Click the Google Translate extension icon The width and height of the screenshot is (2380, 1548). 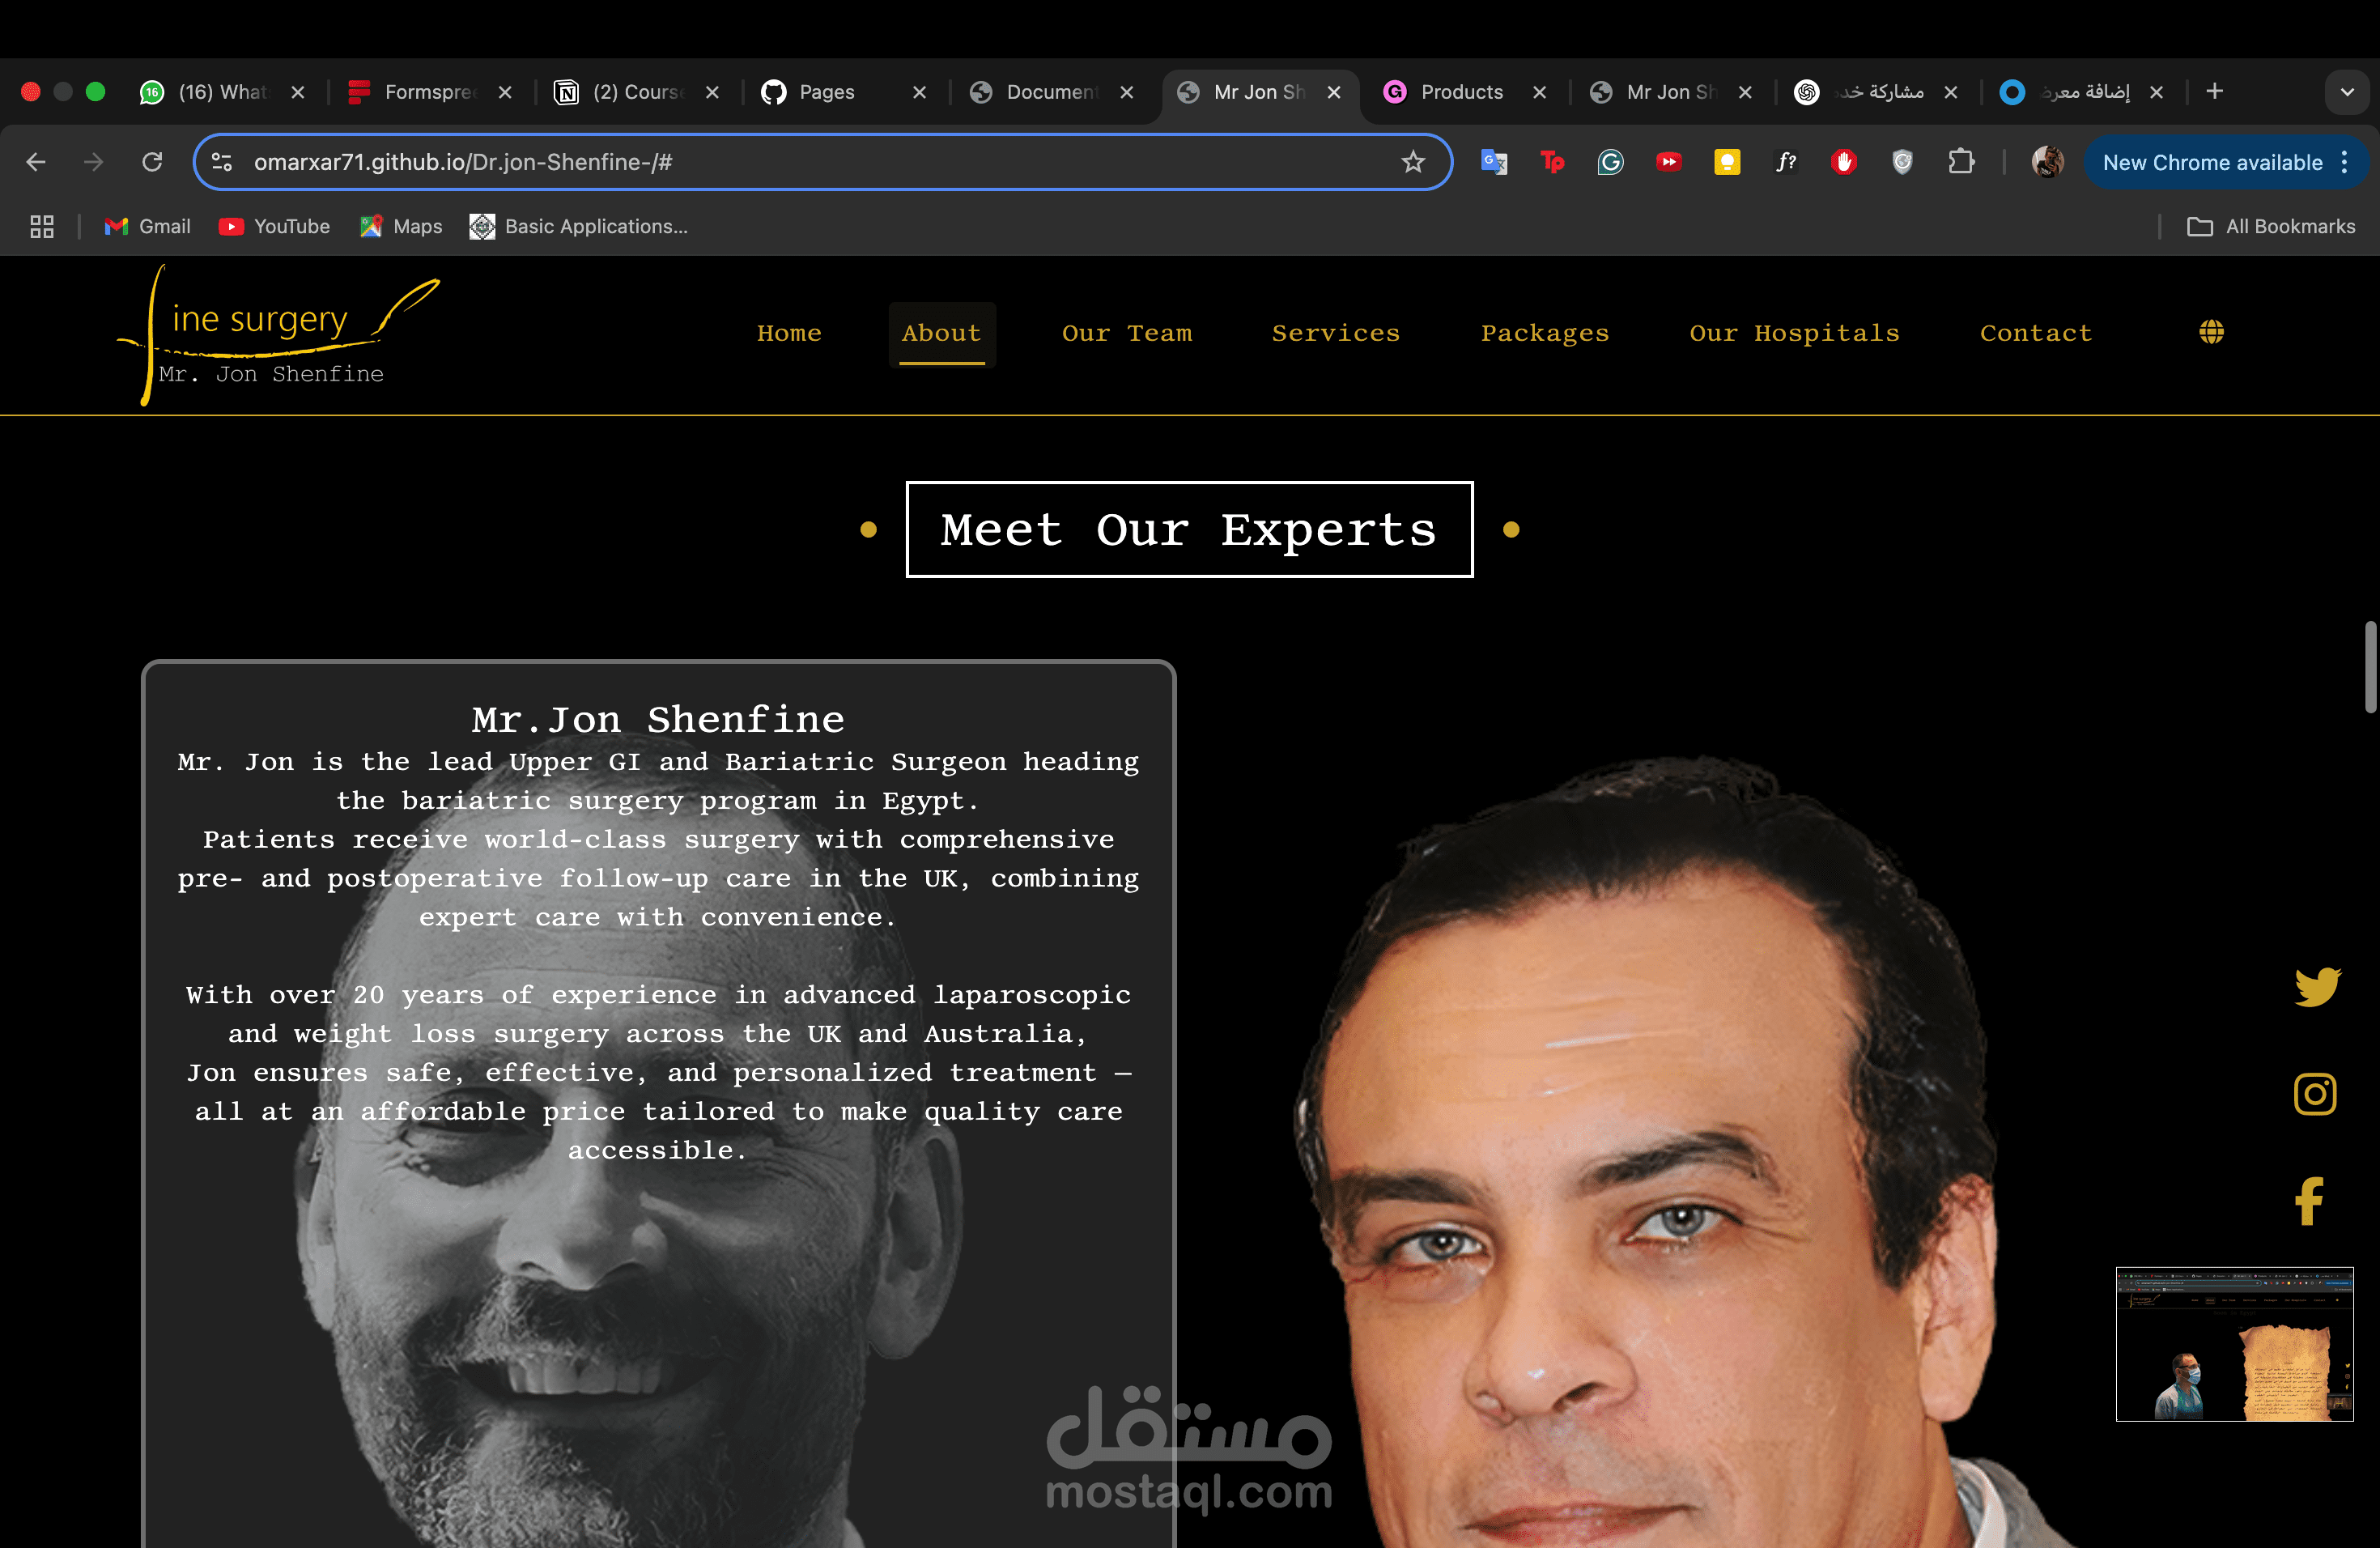(x=1494, y=162)
